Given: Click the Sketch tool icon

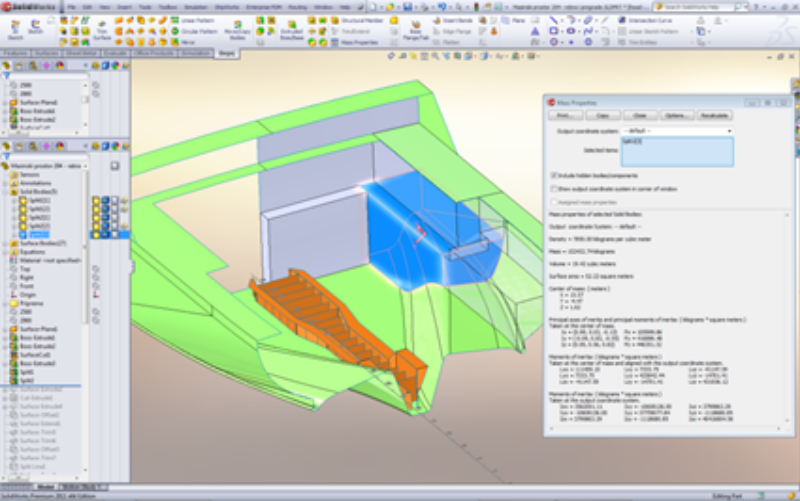Looking at the screenshot, I should coord(37,27).
